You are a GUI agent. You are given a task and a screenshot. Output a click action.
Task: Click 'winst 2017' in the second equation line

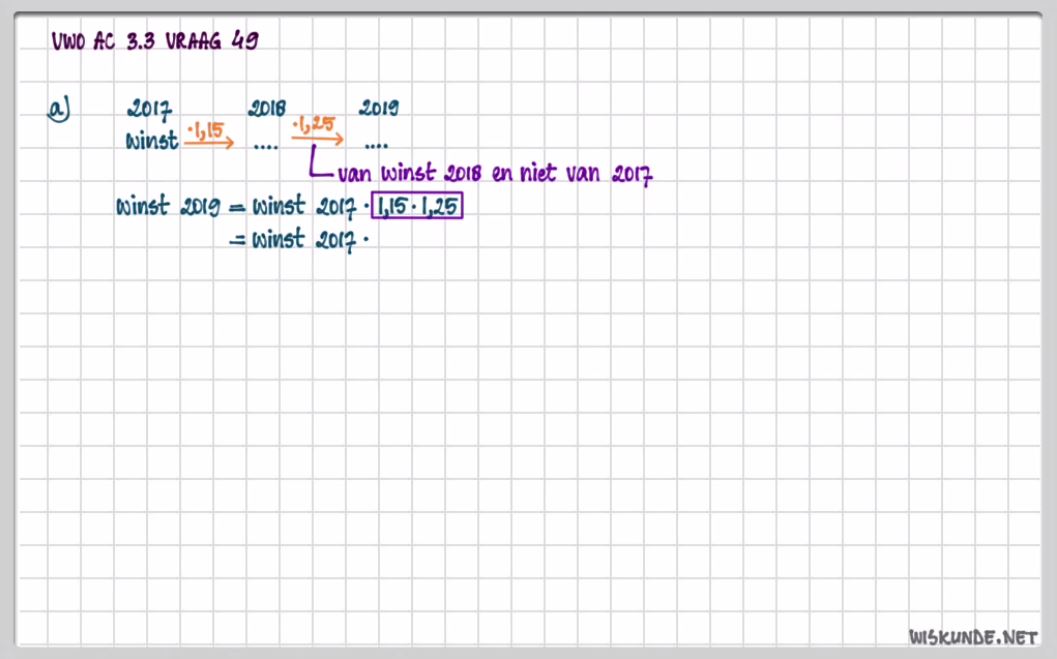pyautogui.click(x=304, y=240)
